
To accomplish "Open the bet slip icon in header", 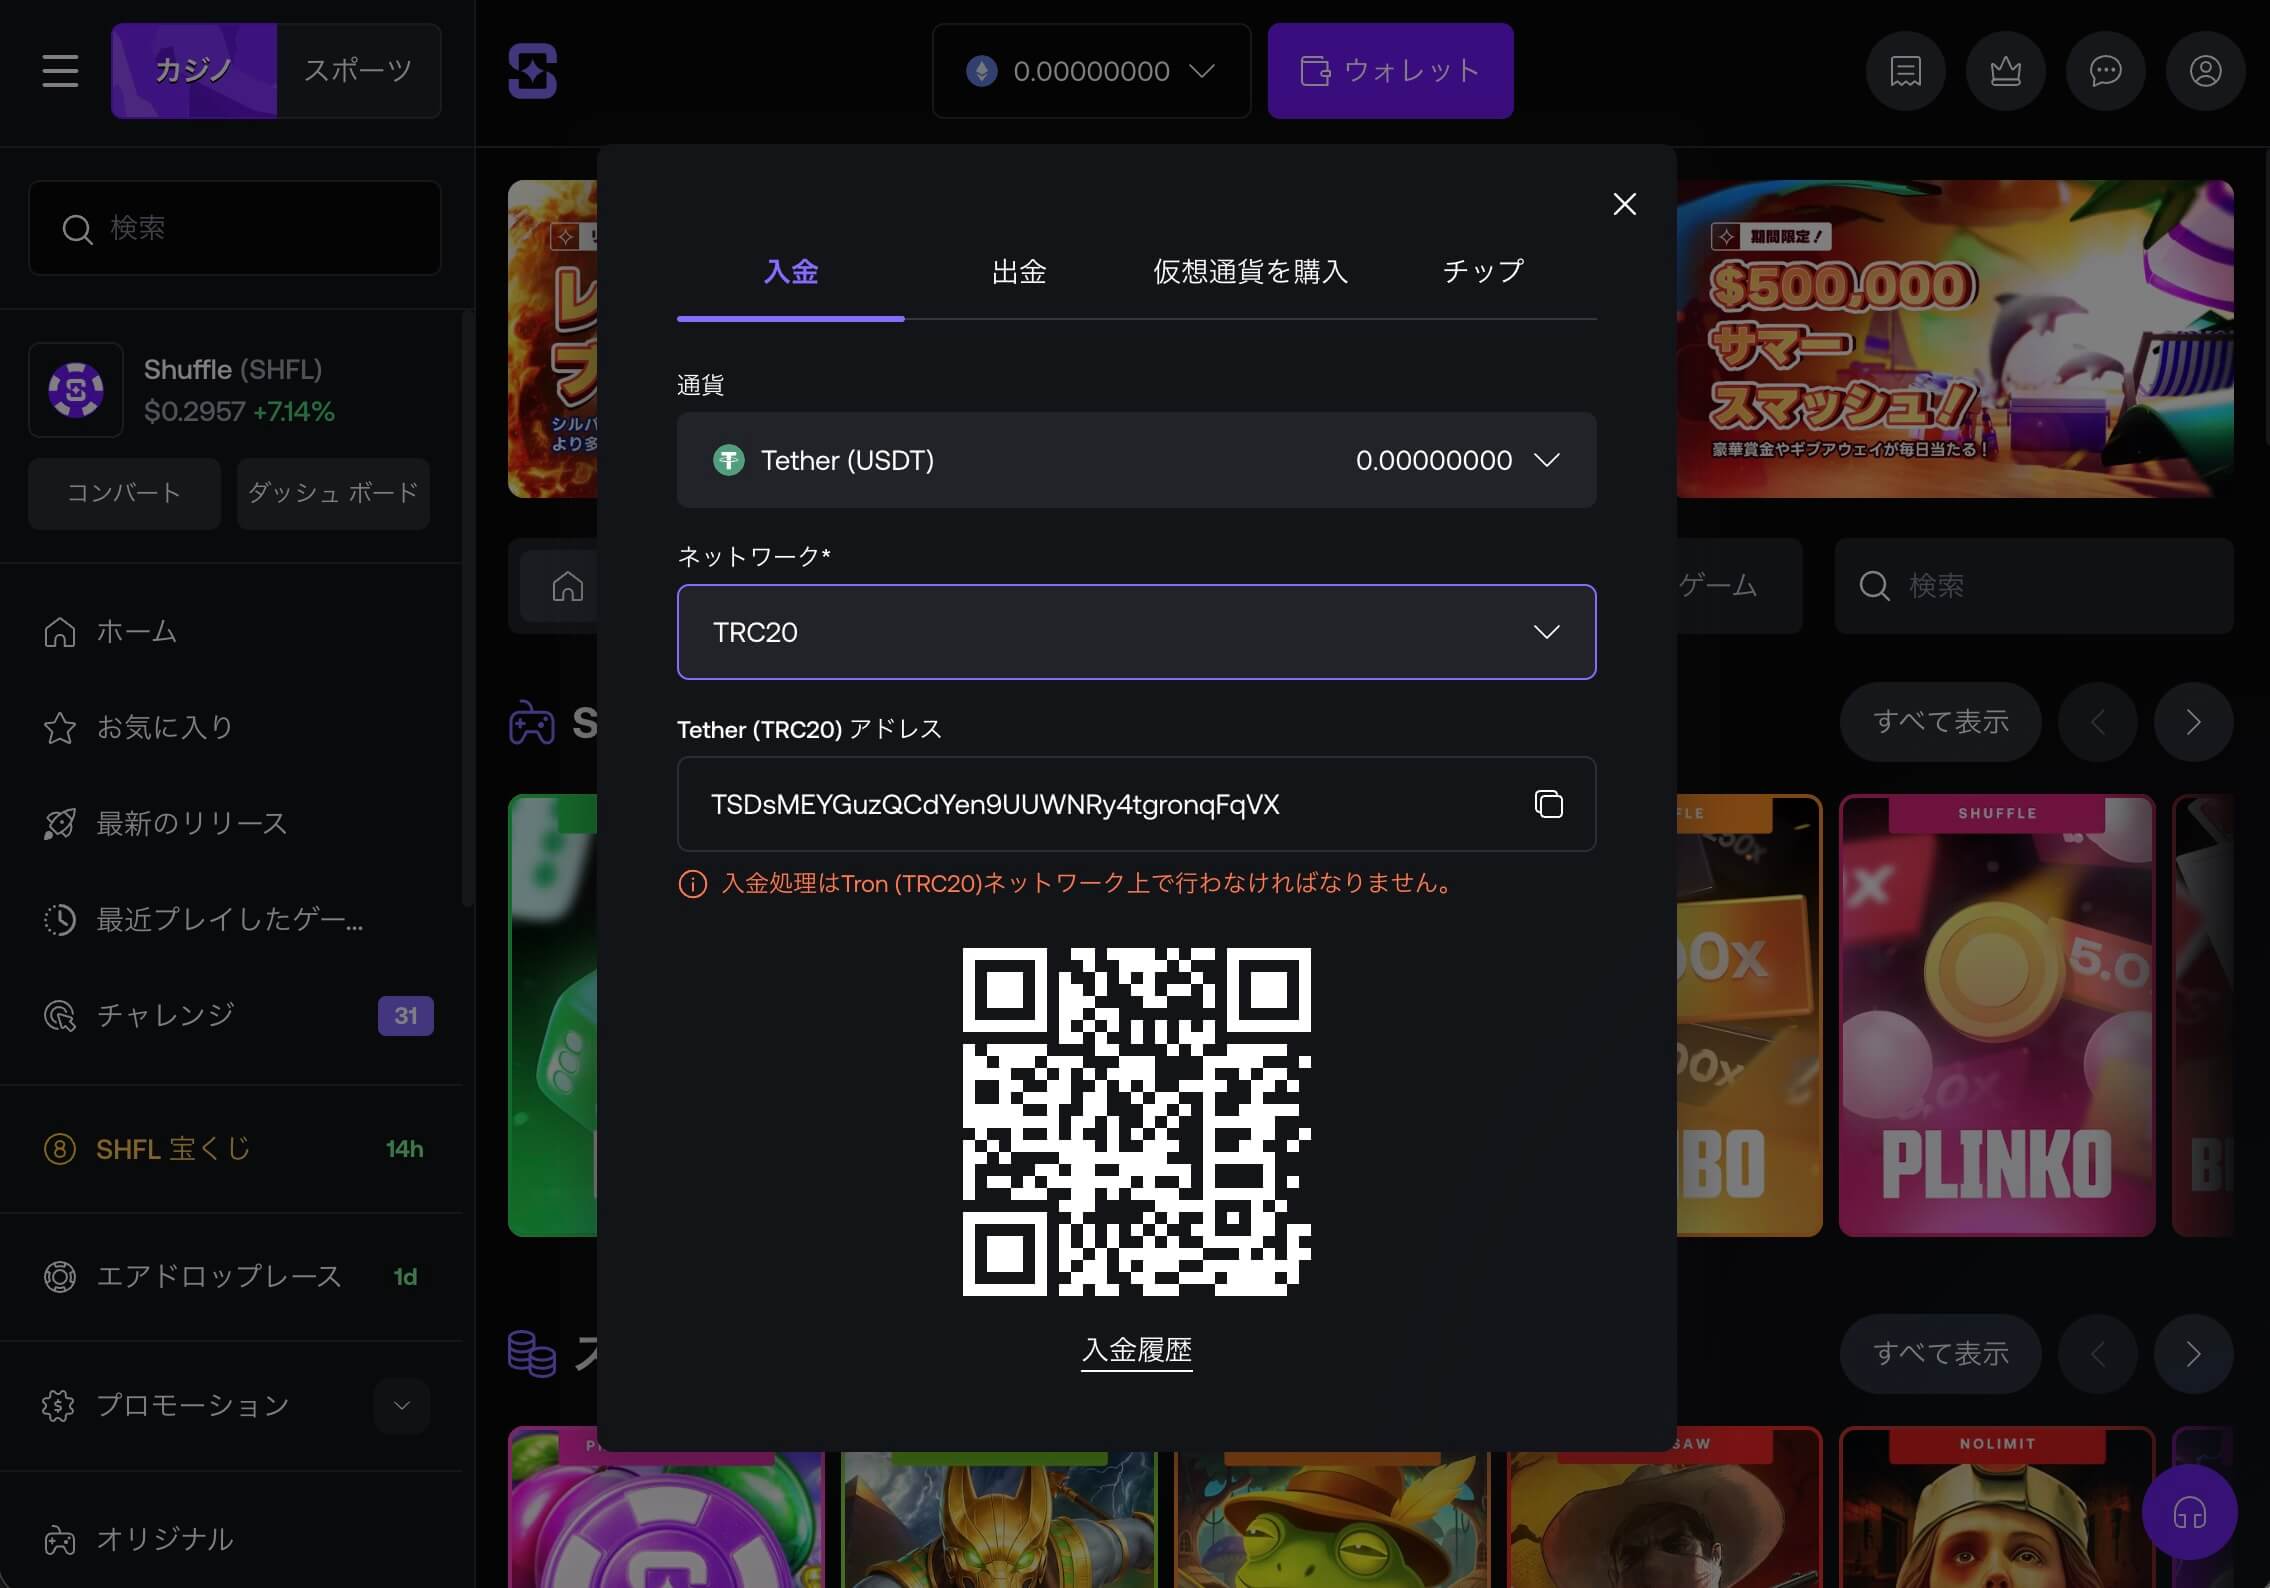I will pyautogui.click(x=1905, y=71).
